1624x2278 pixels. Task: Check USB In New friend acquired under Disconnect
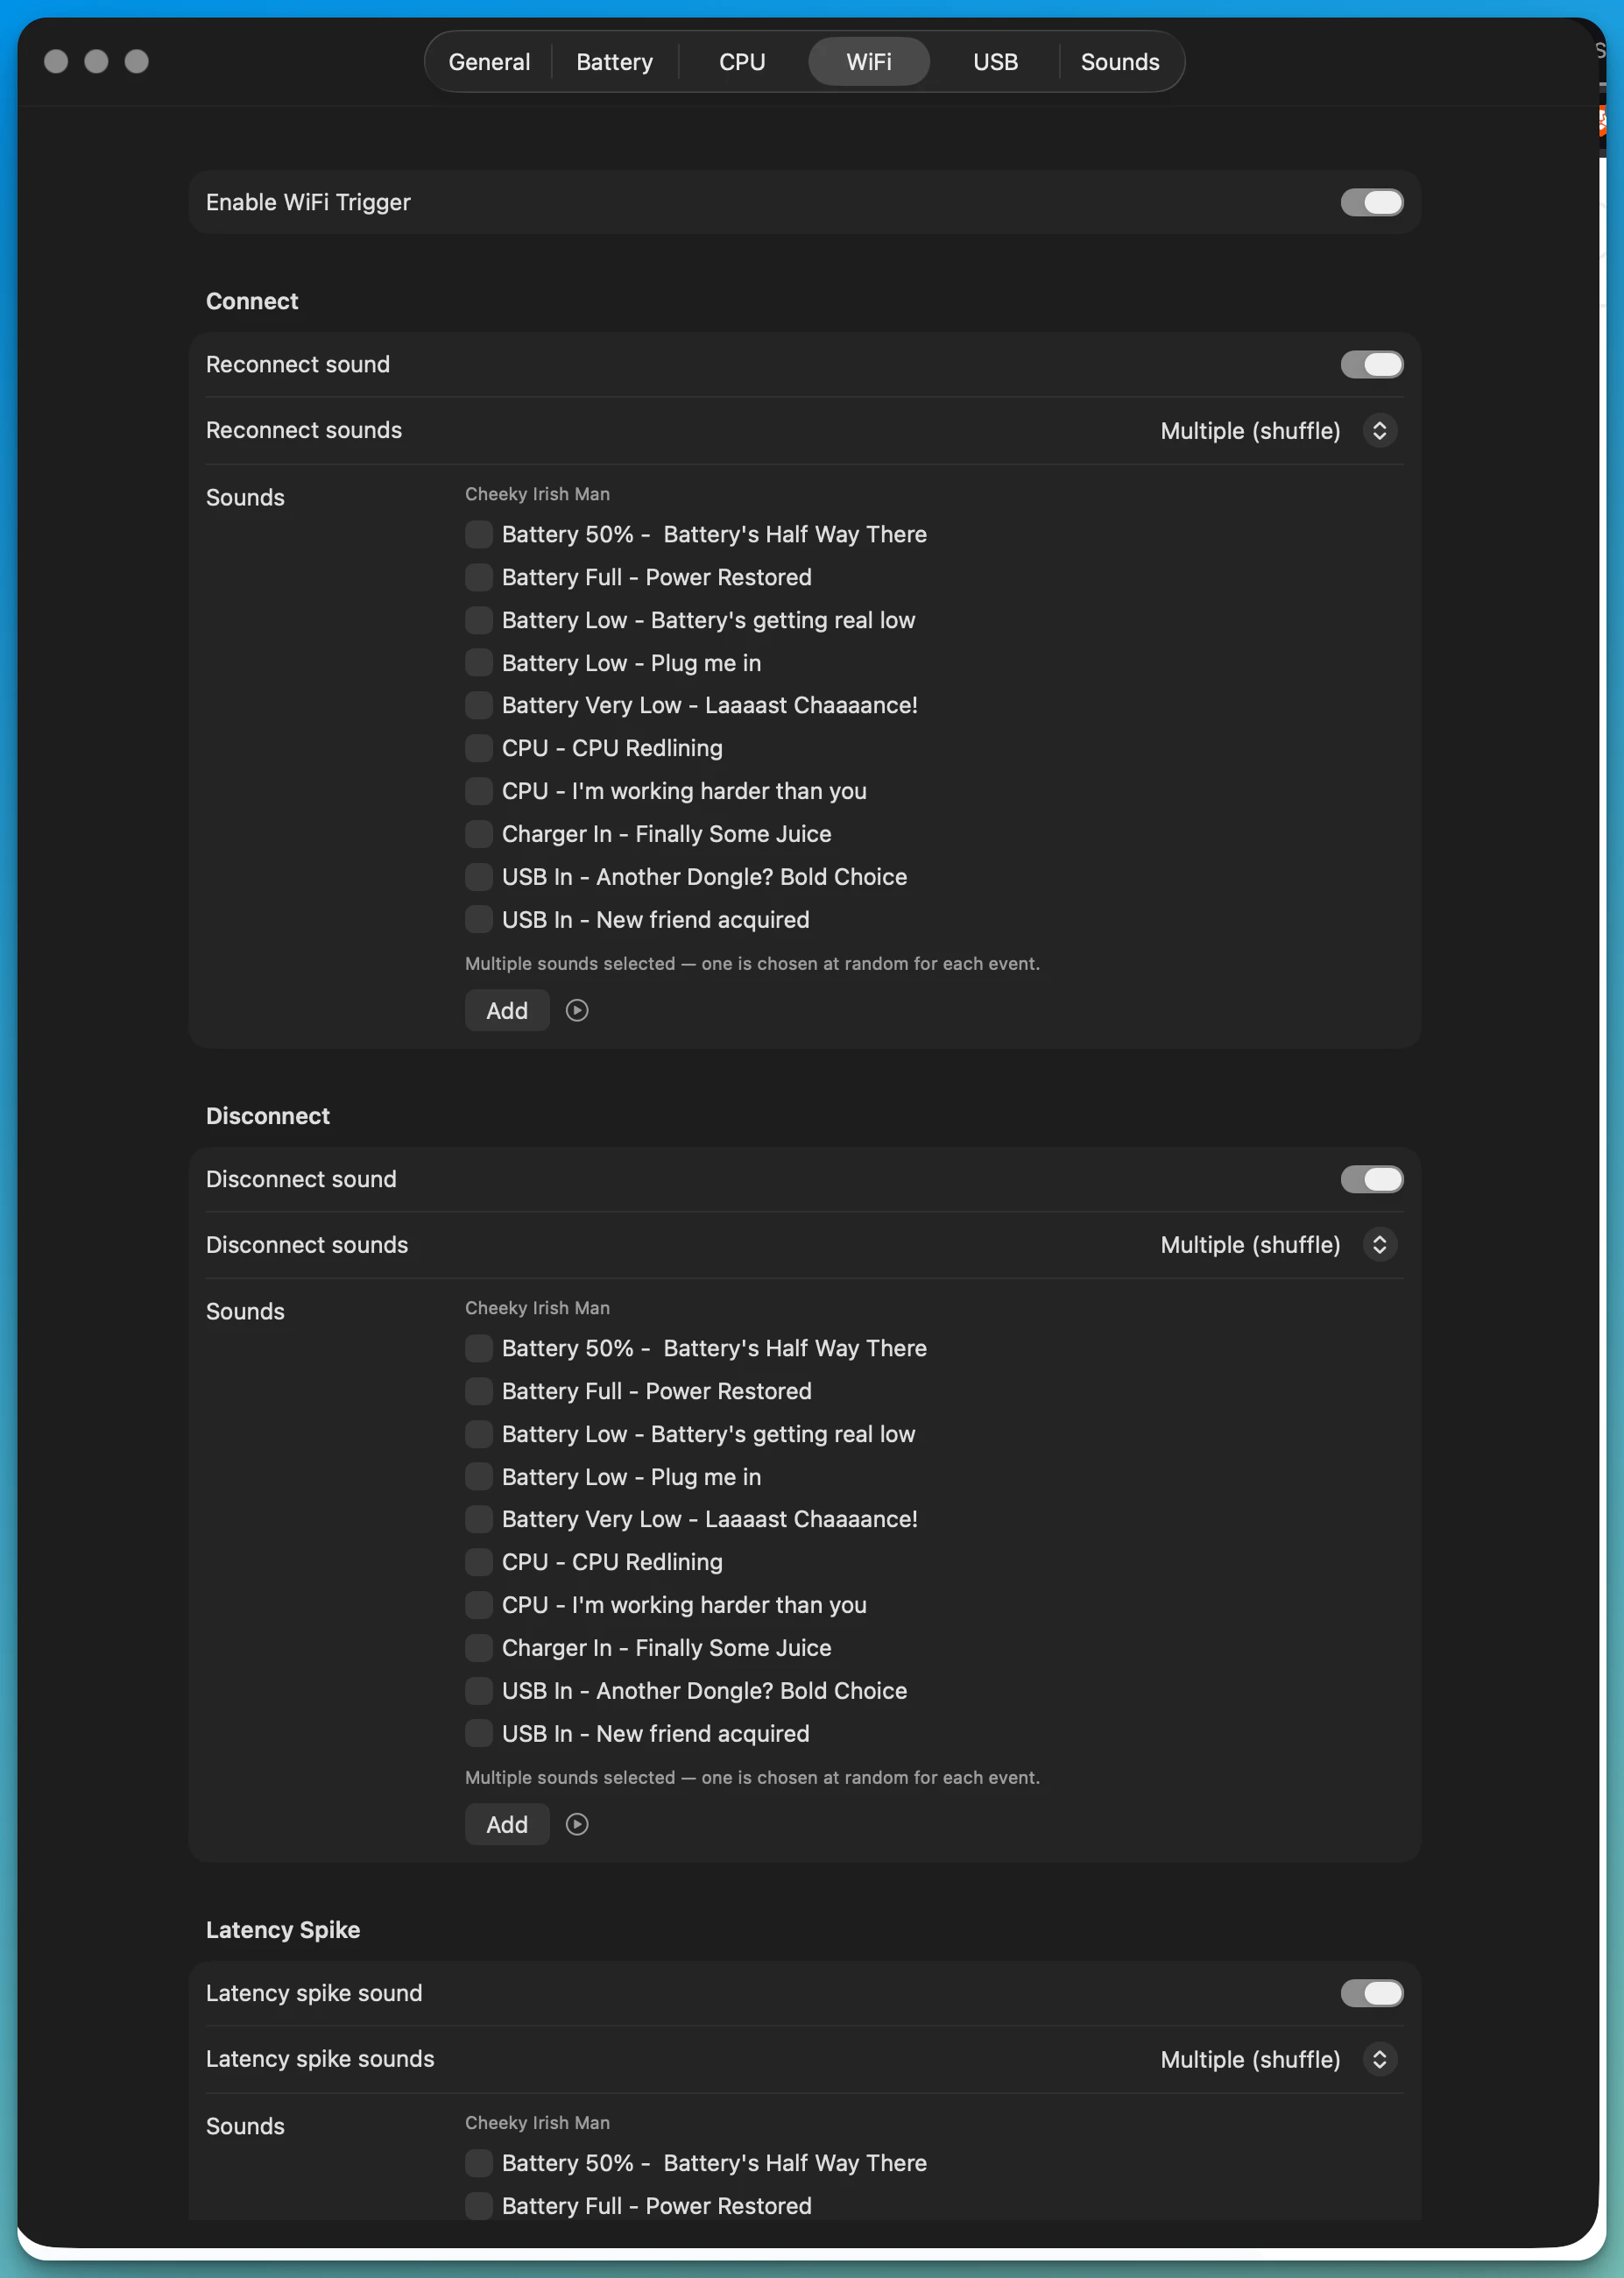[x=479, y=1733]
